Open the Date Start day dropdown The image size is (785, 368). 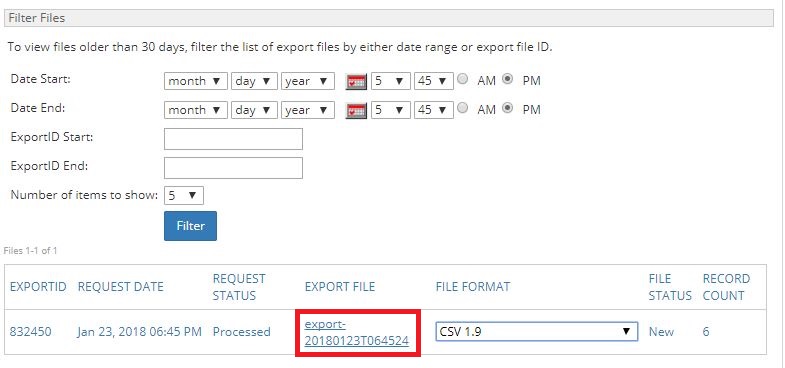pos(254,81)
